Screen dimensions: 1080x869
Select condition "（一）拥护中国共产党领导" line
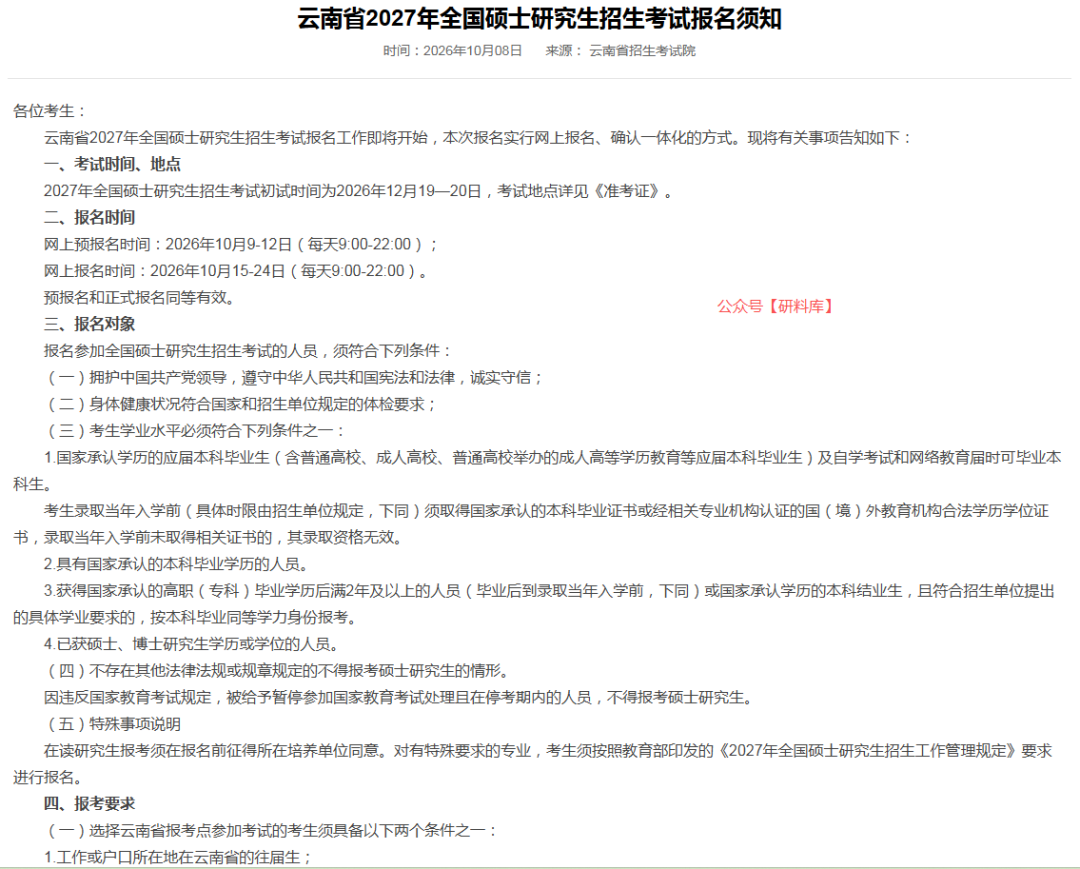click(295, 378)
